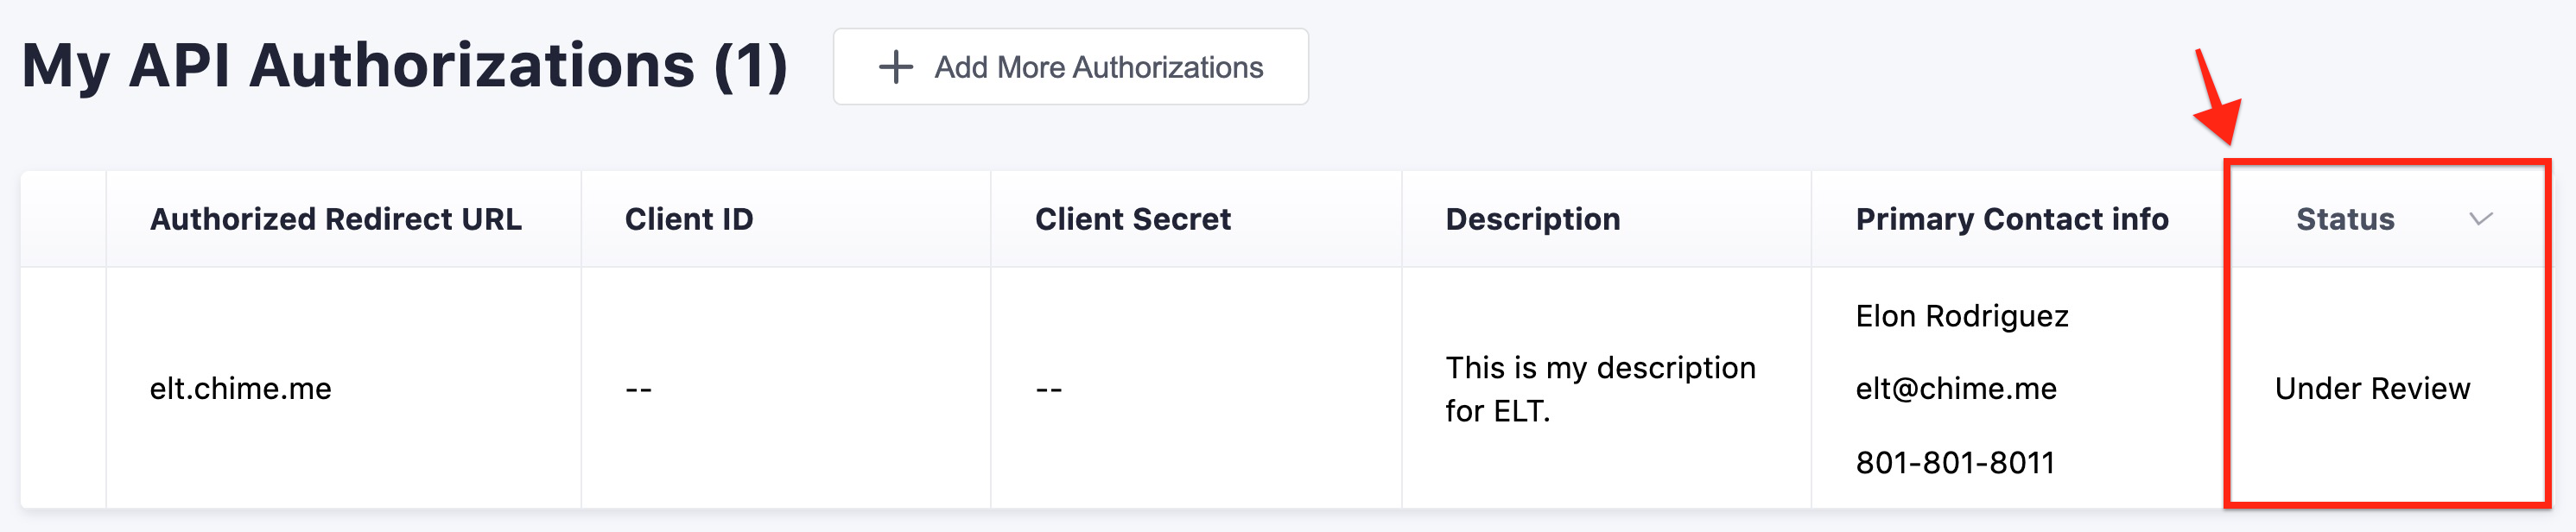Click the empty Client ID value dashes
This screenshot has width=2576, height=532.
click(x=639, y=389)
